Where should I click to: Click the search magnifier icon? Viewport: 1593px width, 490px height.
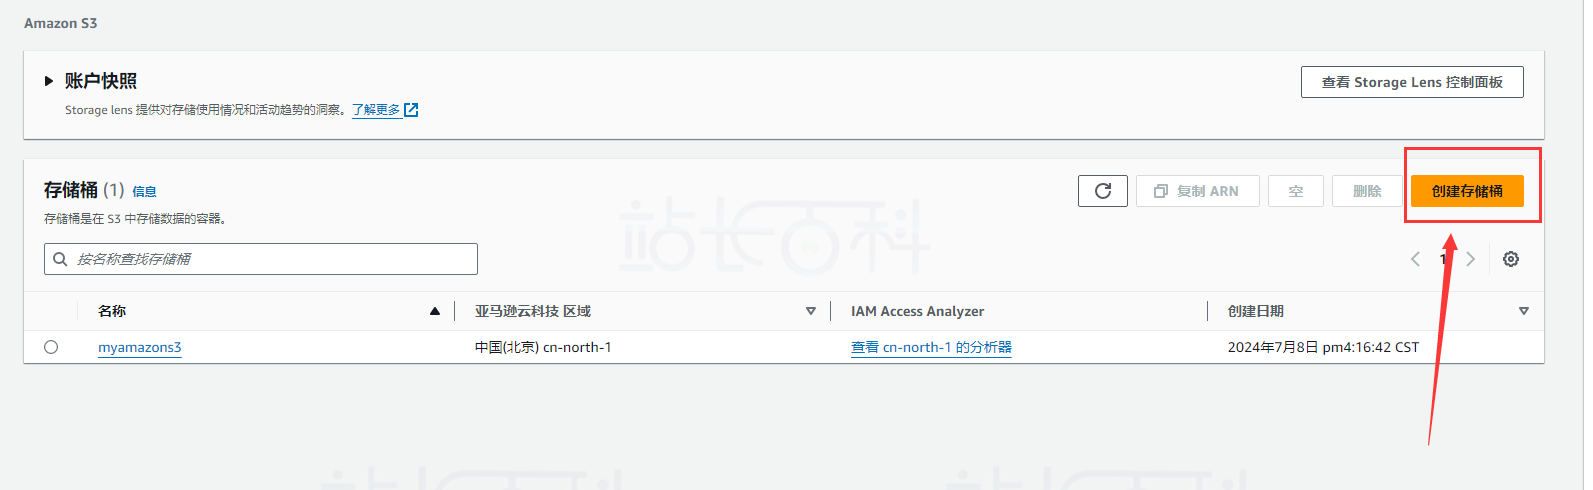(60, 259)
